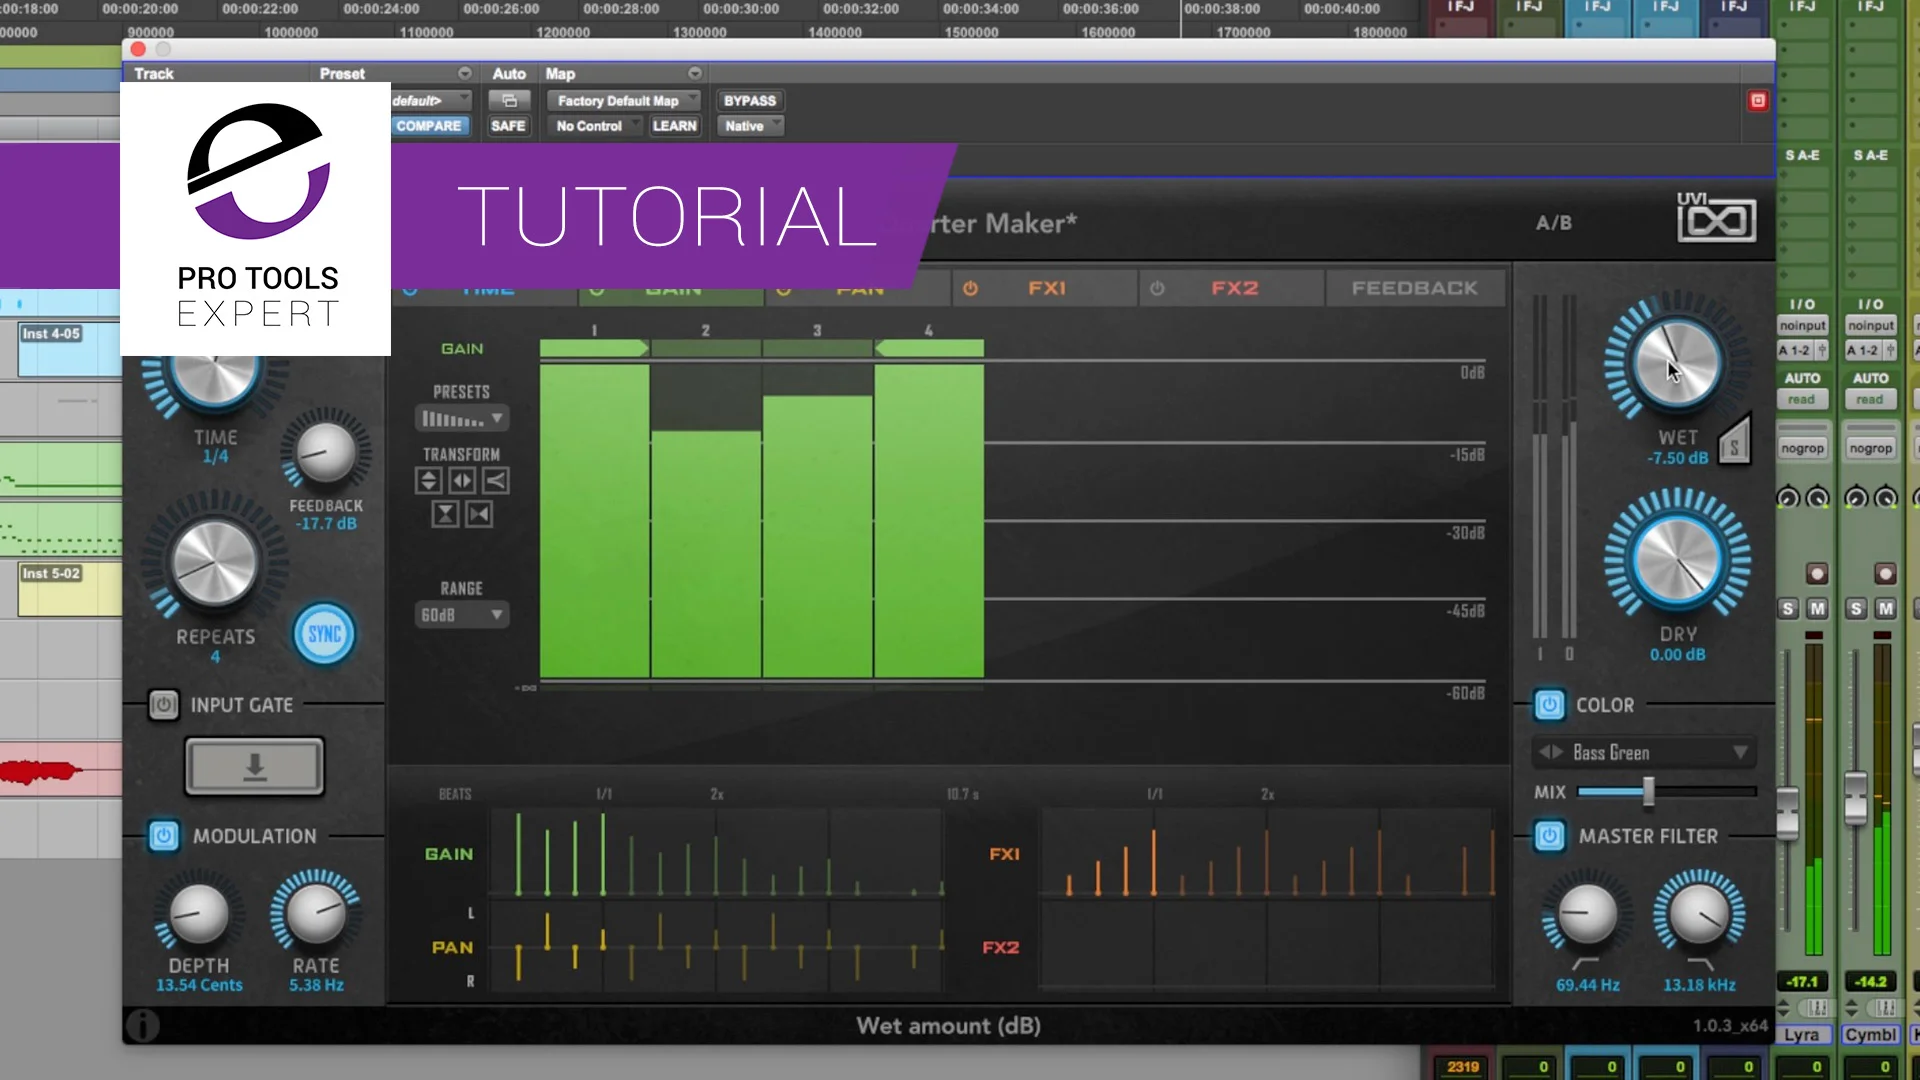This screenshot has width=1920, height=1080.
Task: Open the Bass Green color dropdown
Action: tap(1643, 752)
